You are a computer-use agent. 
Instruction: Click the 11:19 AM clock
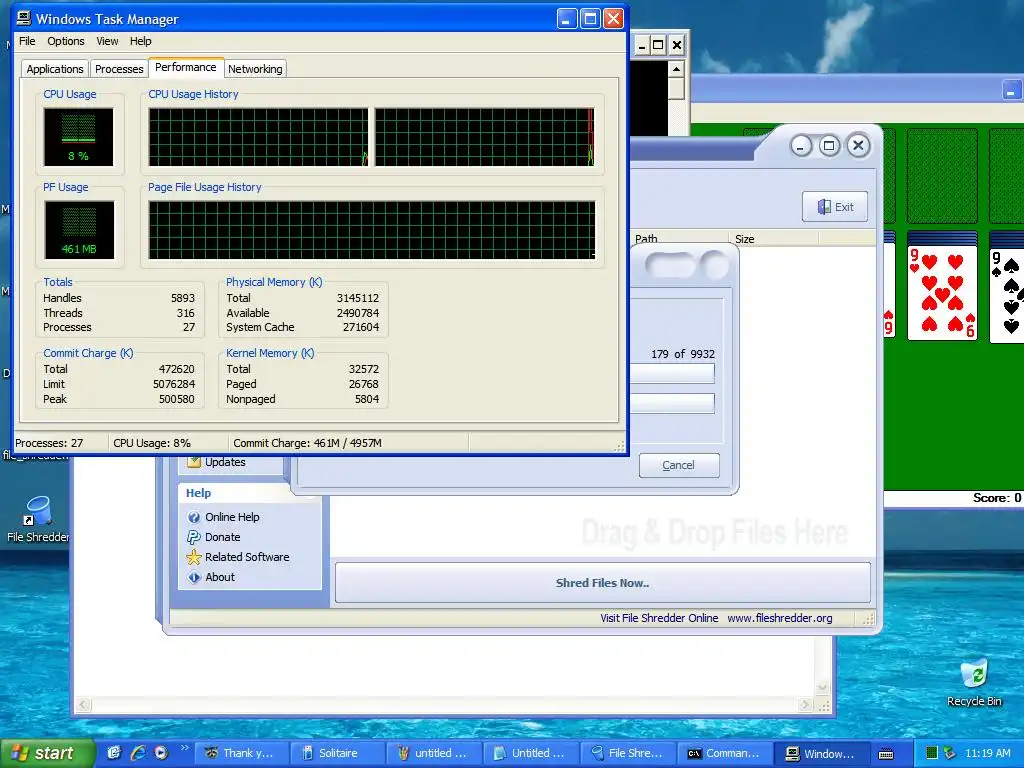(987, 753)
